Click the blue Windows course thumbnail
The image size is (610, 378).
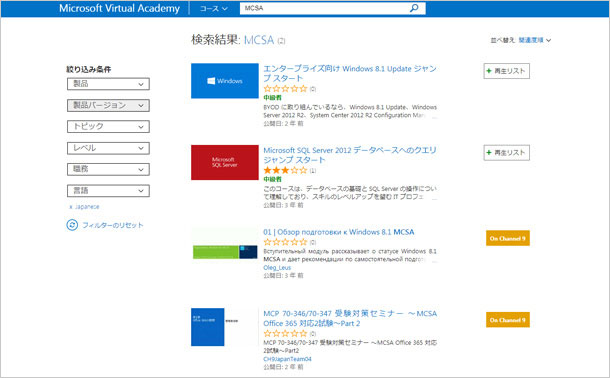click(225, 81)
